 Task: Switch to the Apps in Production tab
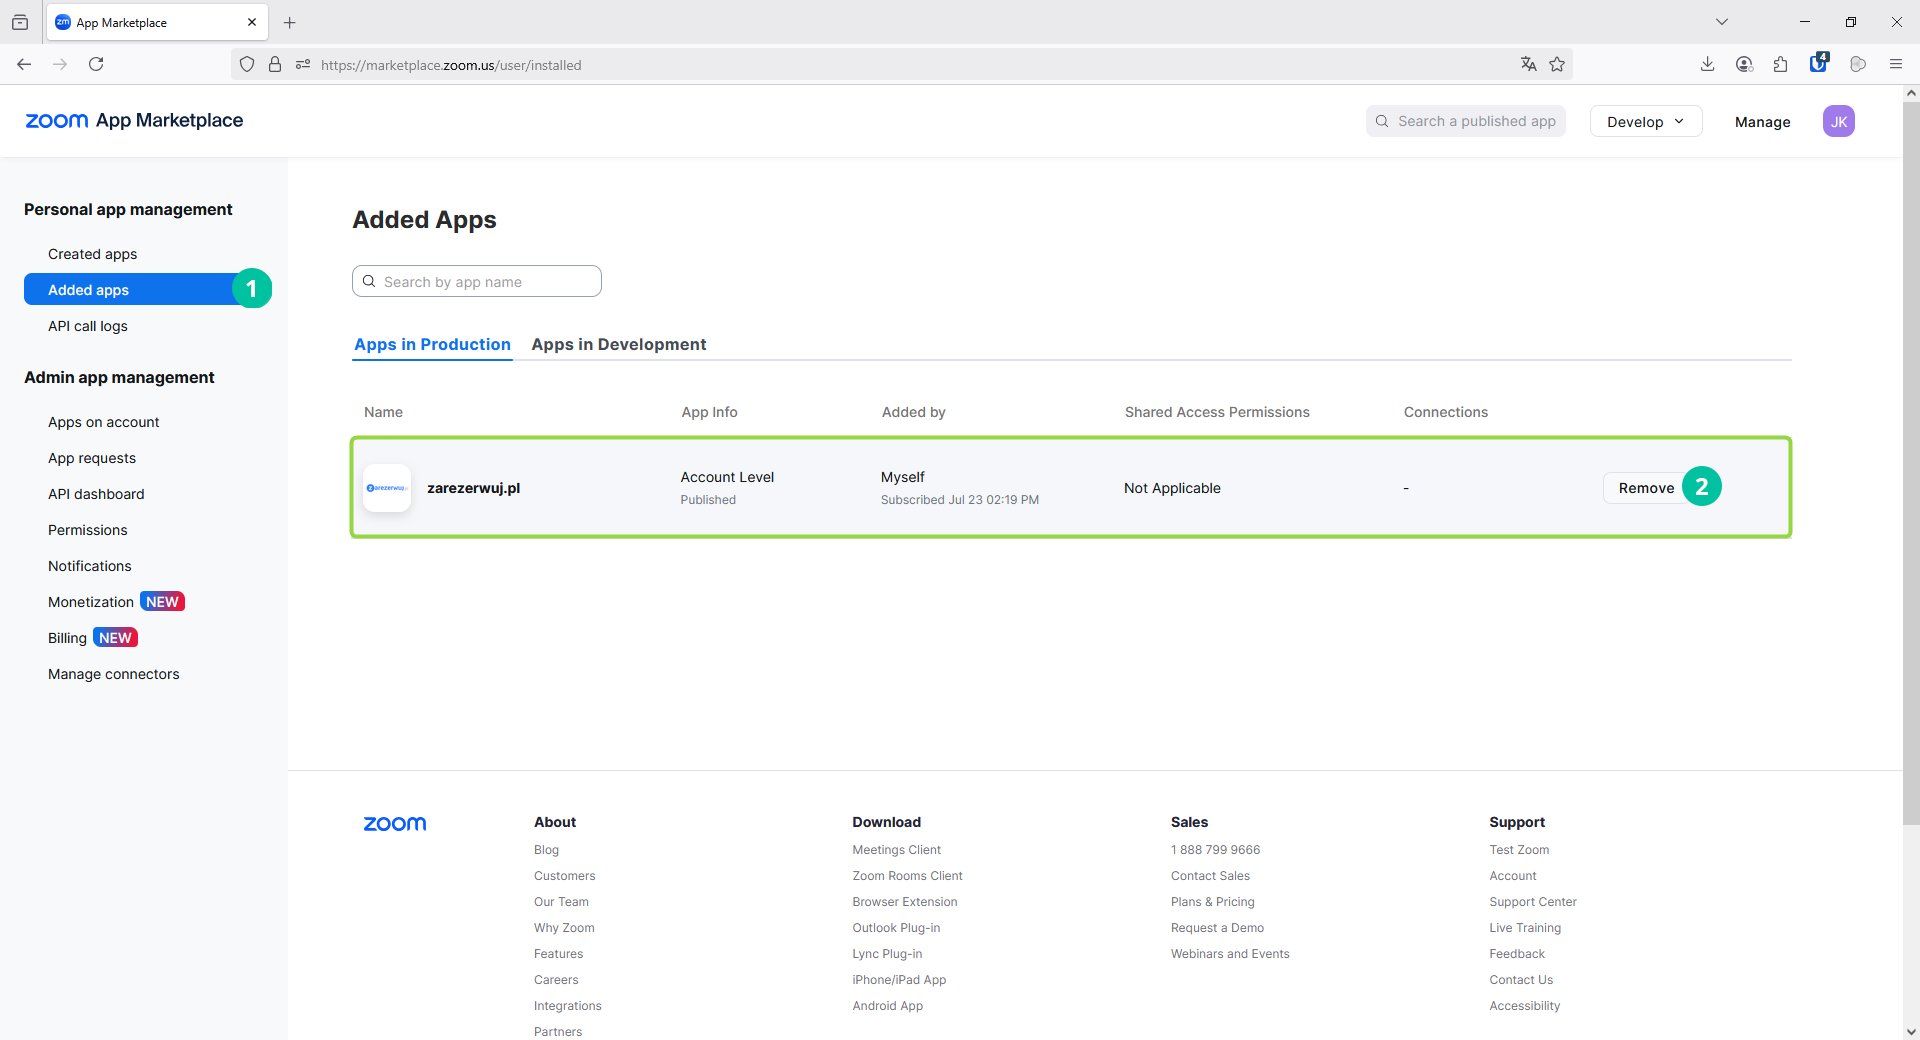[432, 344]
